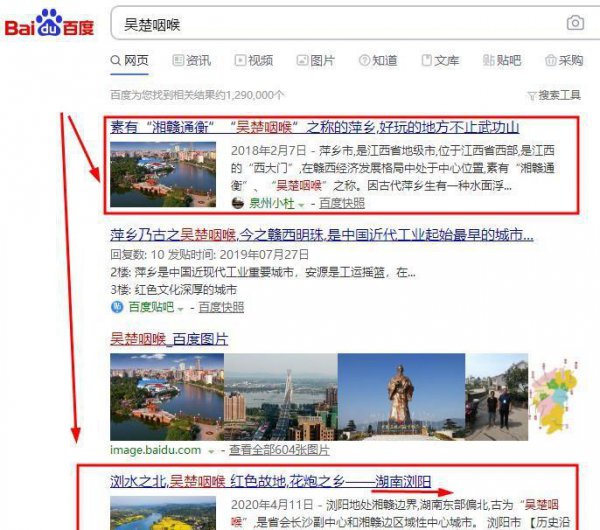600x530 pixels.
Task: Switch to the 资讯 tab
Action: coord(191,60)
